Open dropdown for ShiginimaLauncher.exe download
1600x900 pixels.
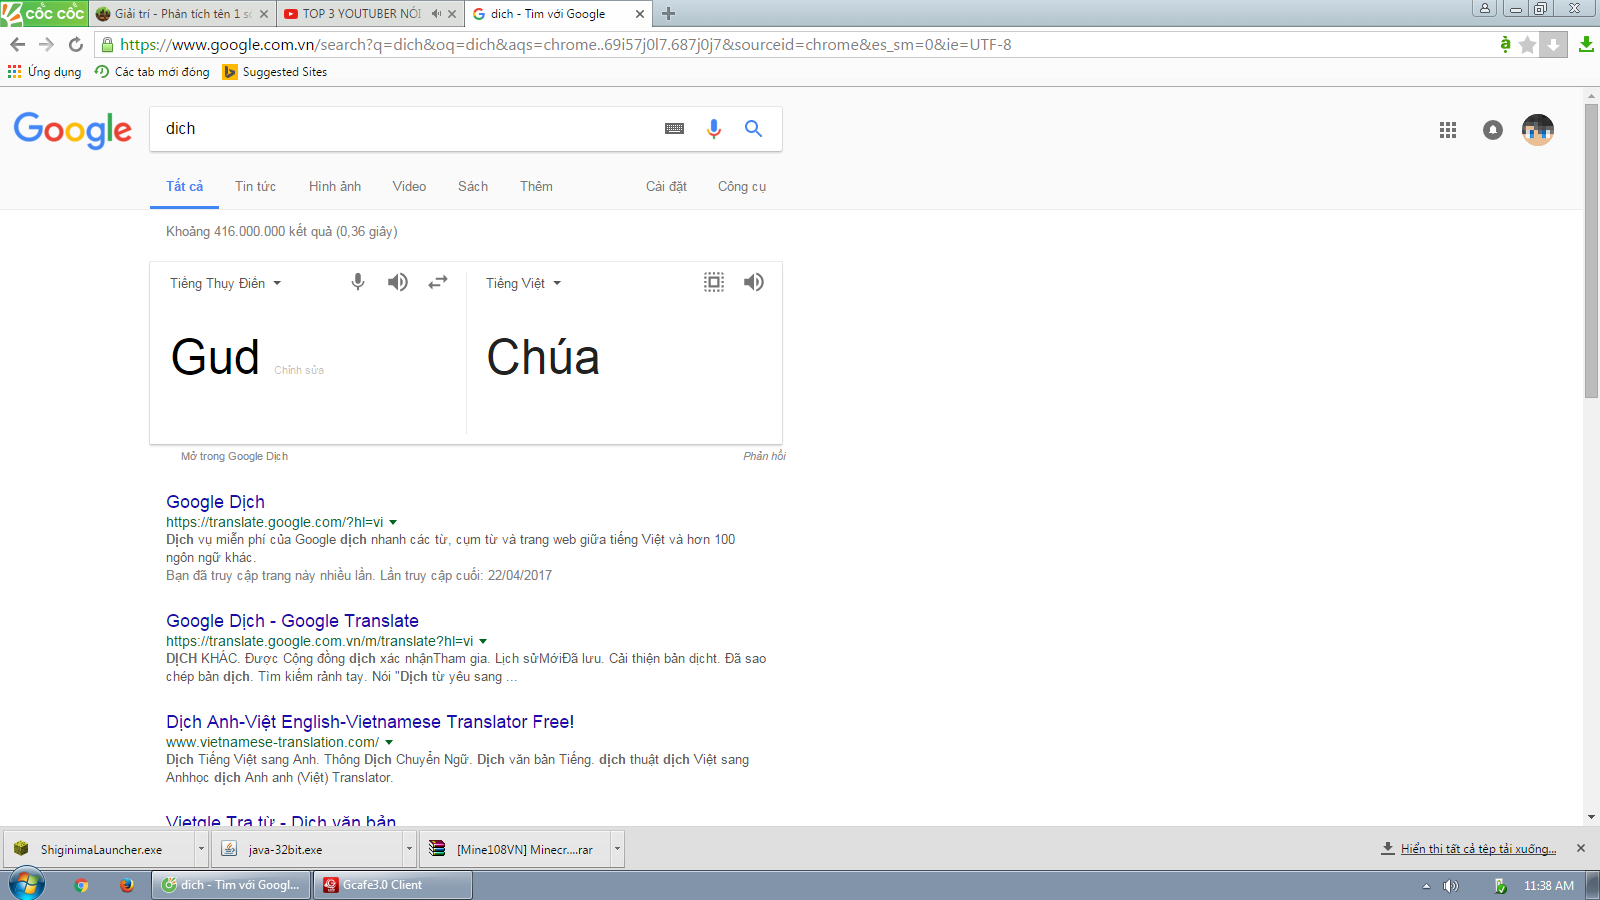pyautogui.click(x=201, y=849)
